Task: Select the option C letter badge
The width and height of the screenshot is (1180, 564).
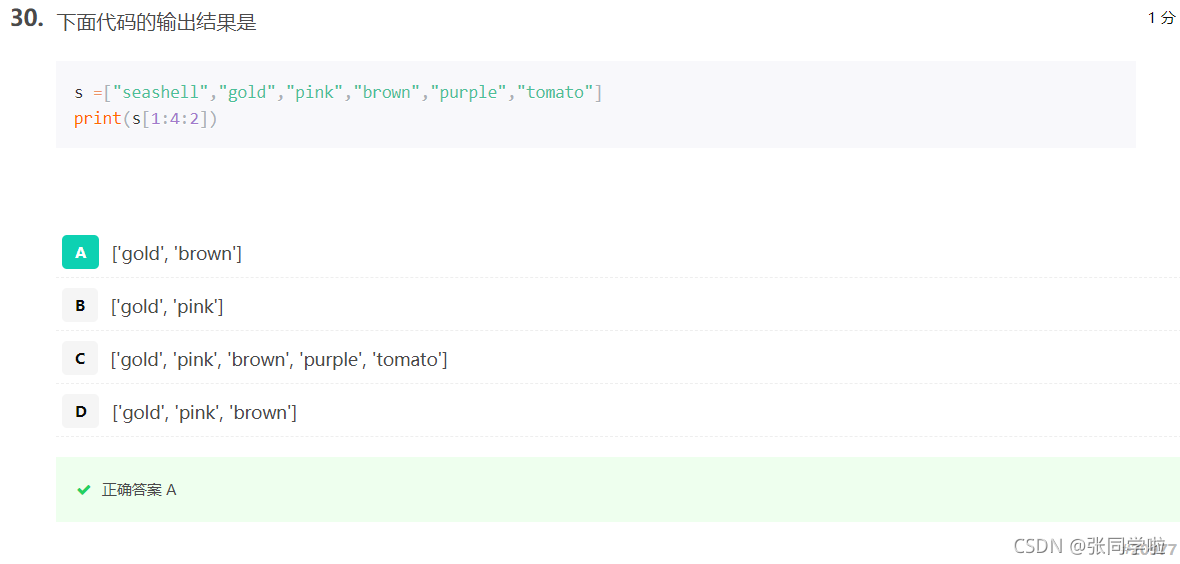Action: (x=80, y=358)
